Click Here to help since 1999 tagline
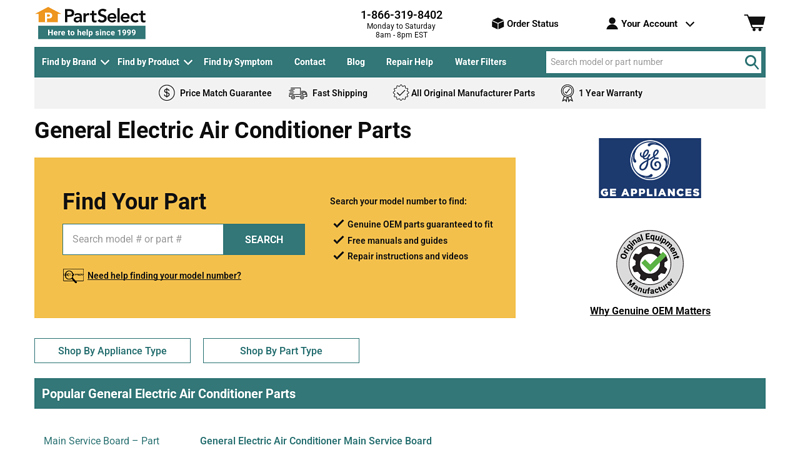 (x=92, y=33)
